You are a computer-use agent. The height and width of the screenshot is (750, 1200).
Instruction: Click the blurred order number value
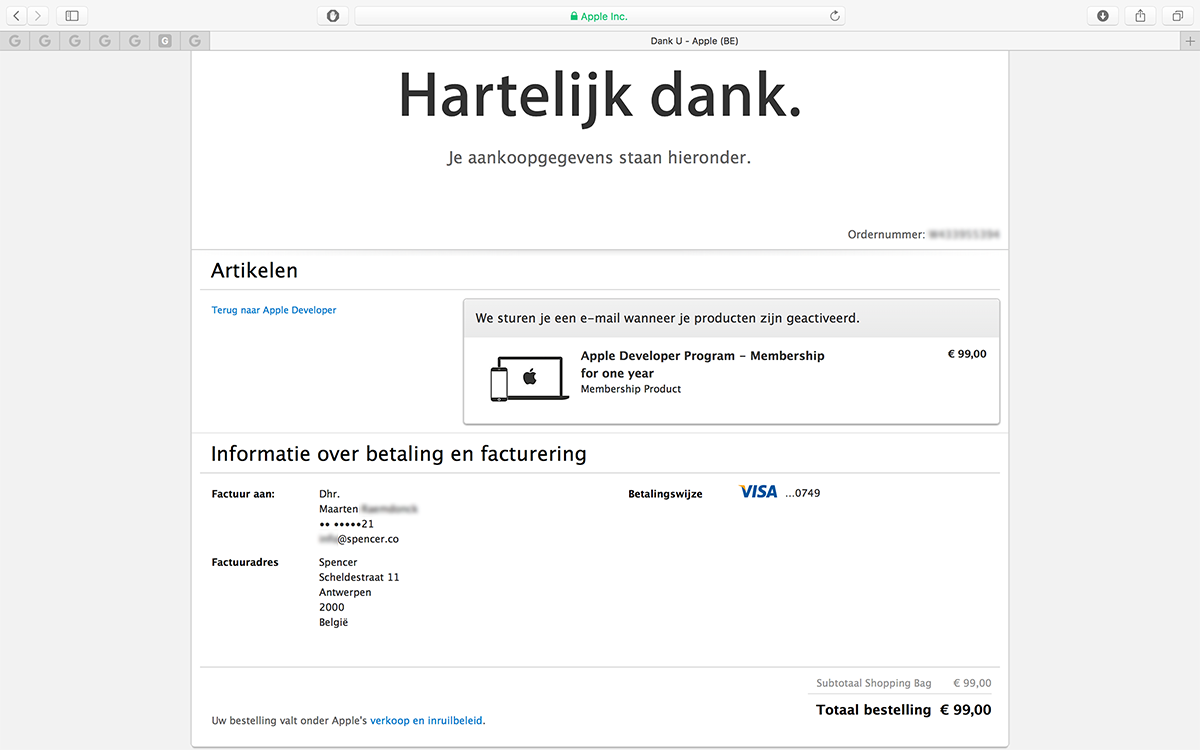tap(964, 235)
